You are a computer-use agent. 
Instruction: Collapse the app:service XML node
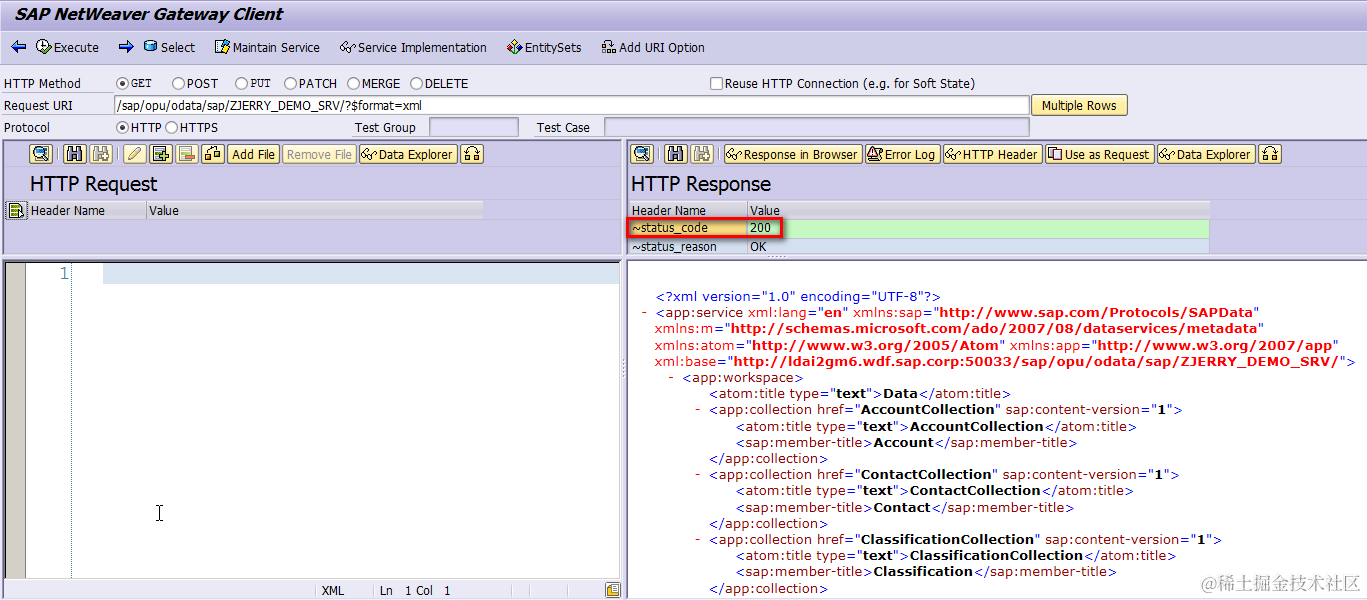(645, 313)
